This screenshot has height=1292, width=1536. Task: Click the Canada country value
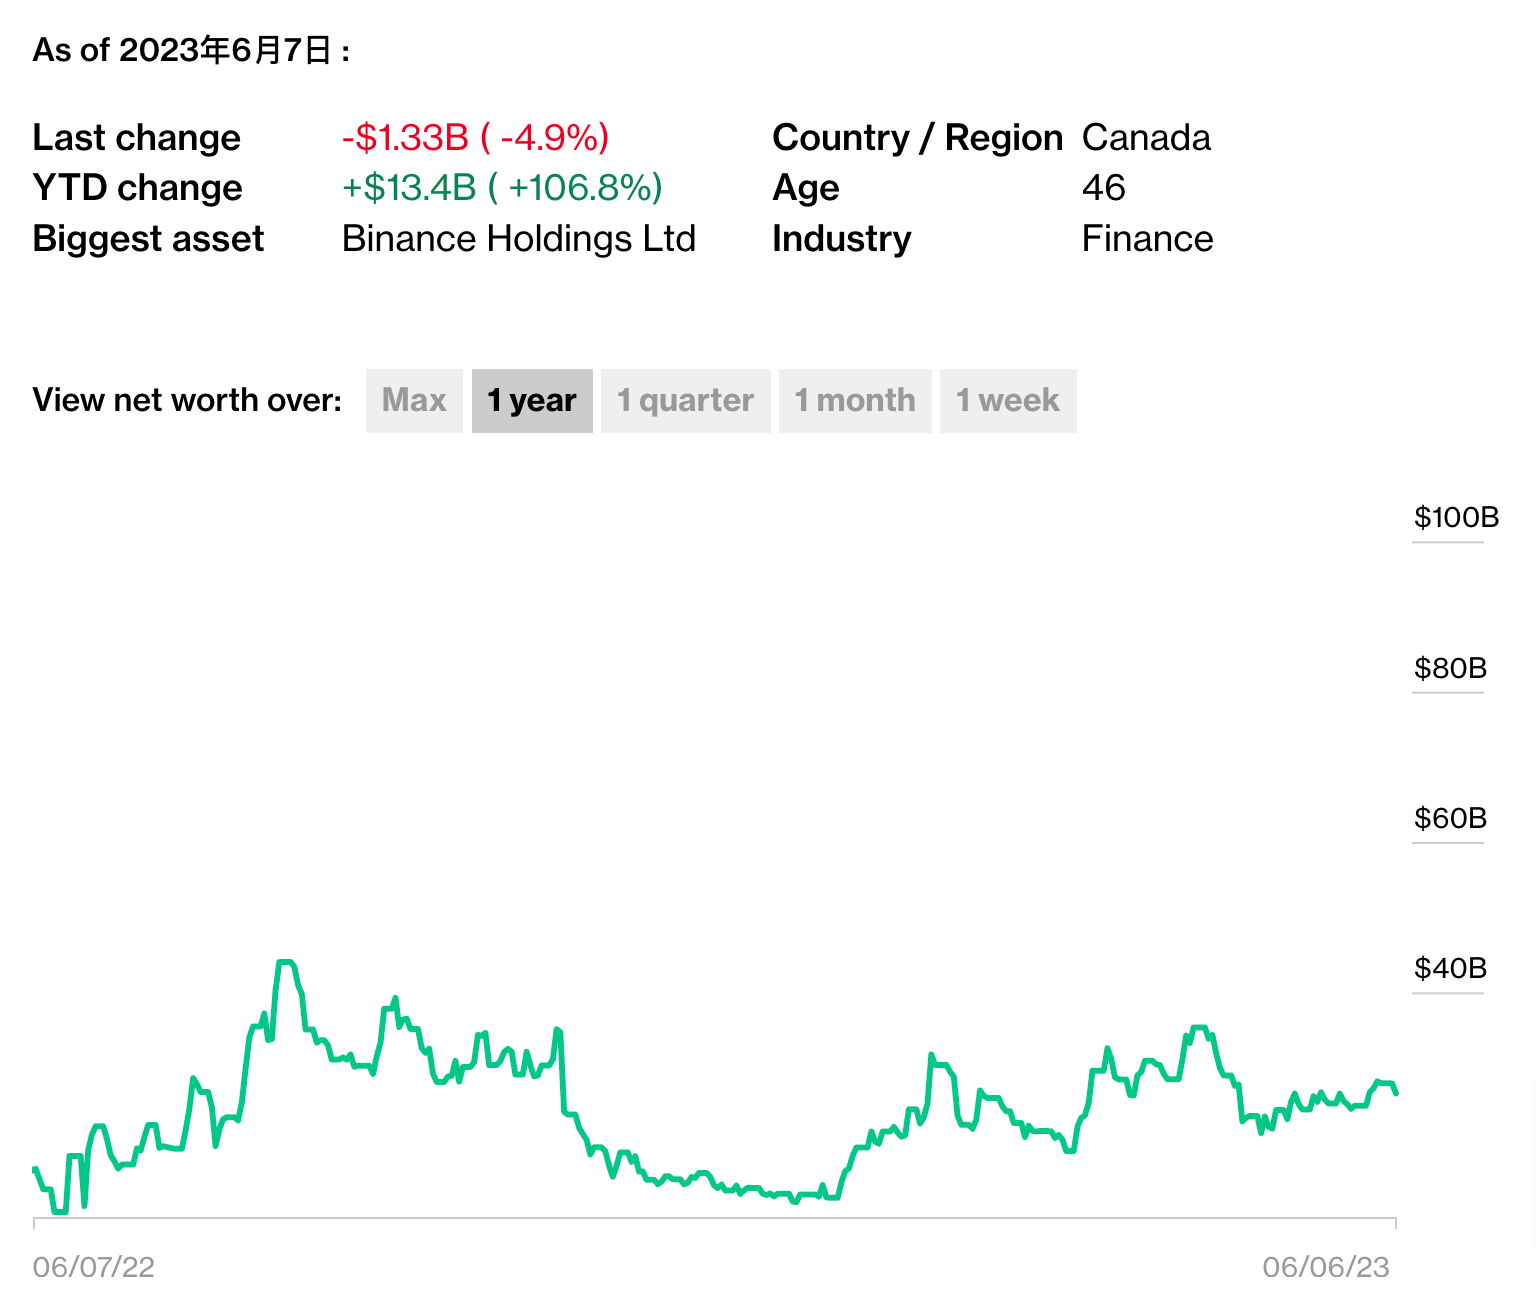click(1146, 138)
